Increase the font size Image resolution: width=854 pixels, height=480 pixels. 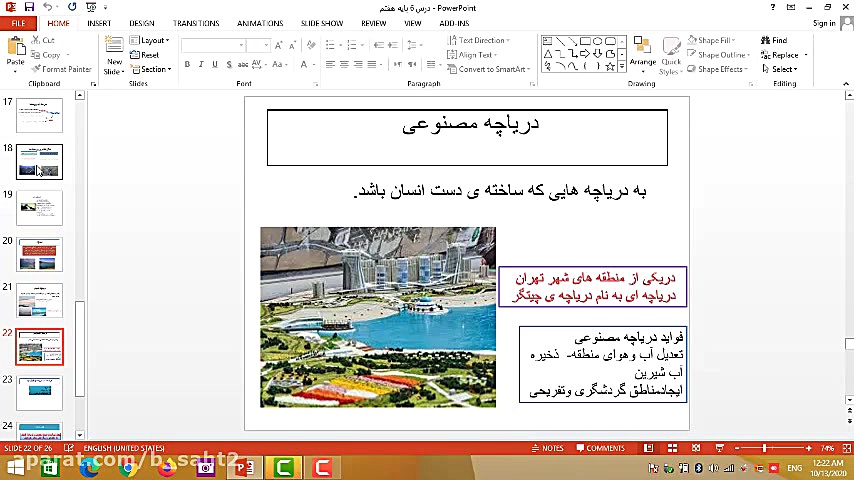click(278, 45)
